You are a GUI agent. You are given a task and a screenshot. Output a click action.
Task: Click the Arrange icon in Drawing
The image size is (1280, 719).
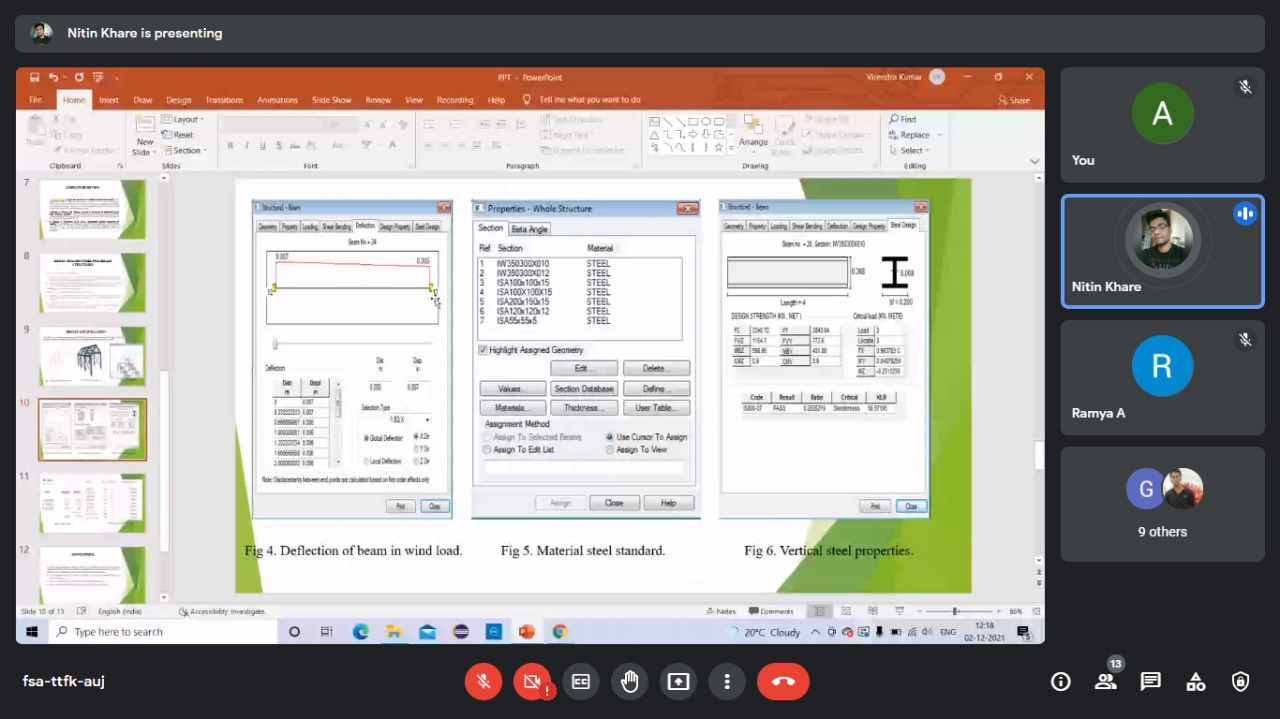point(754,125)
